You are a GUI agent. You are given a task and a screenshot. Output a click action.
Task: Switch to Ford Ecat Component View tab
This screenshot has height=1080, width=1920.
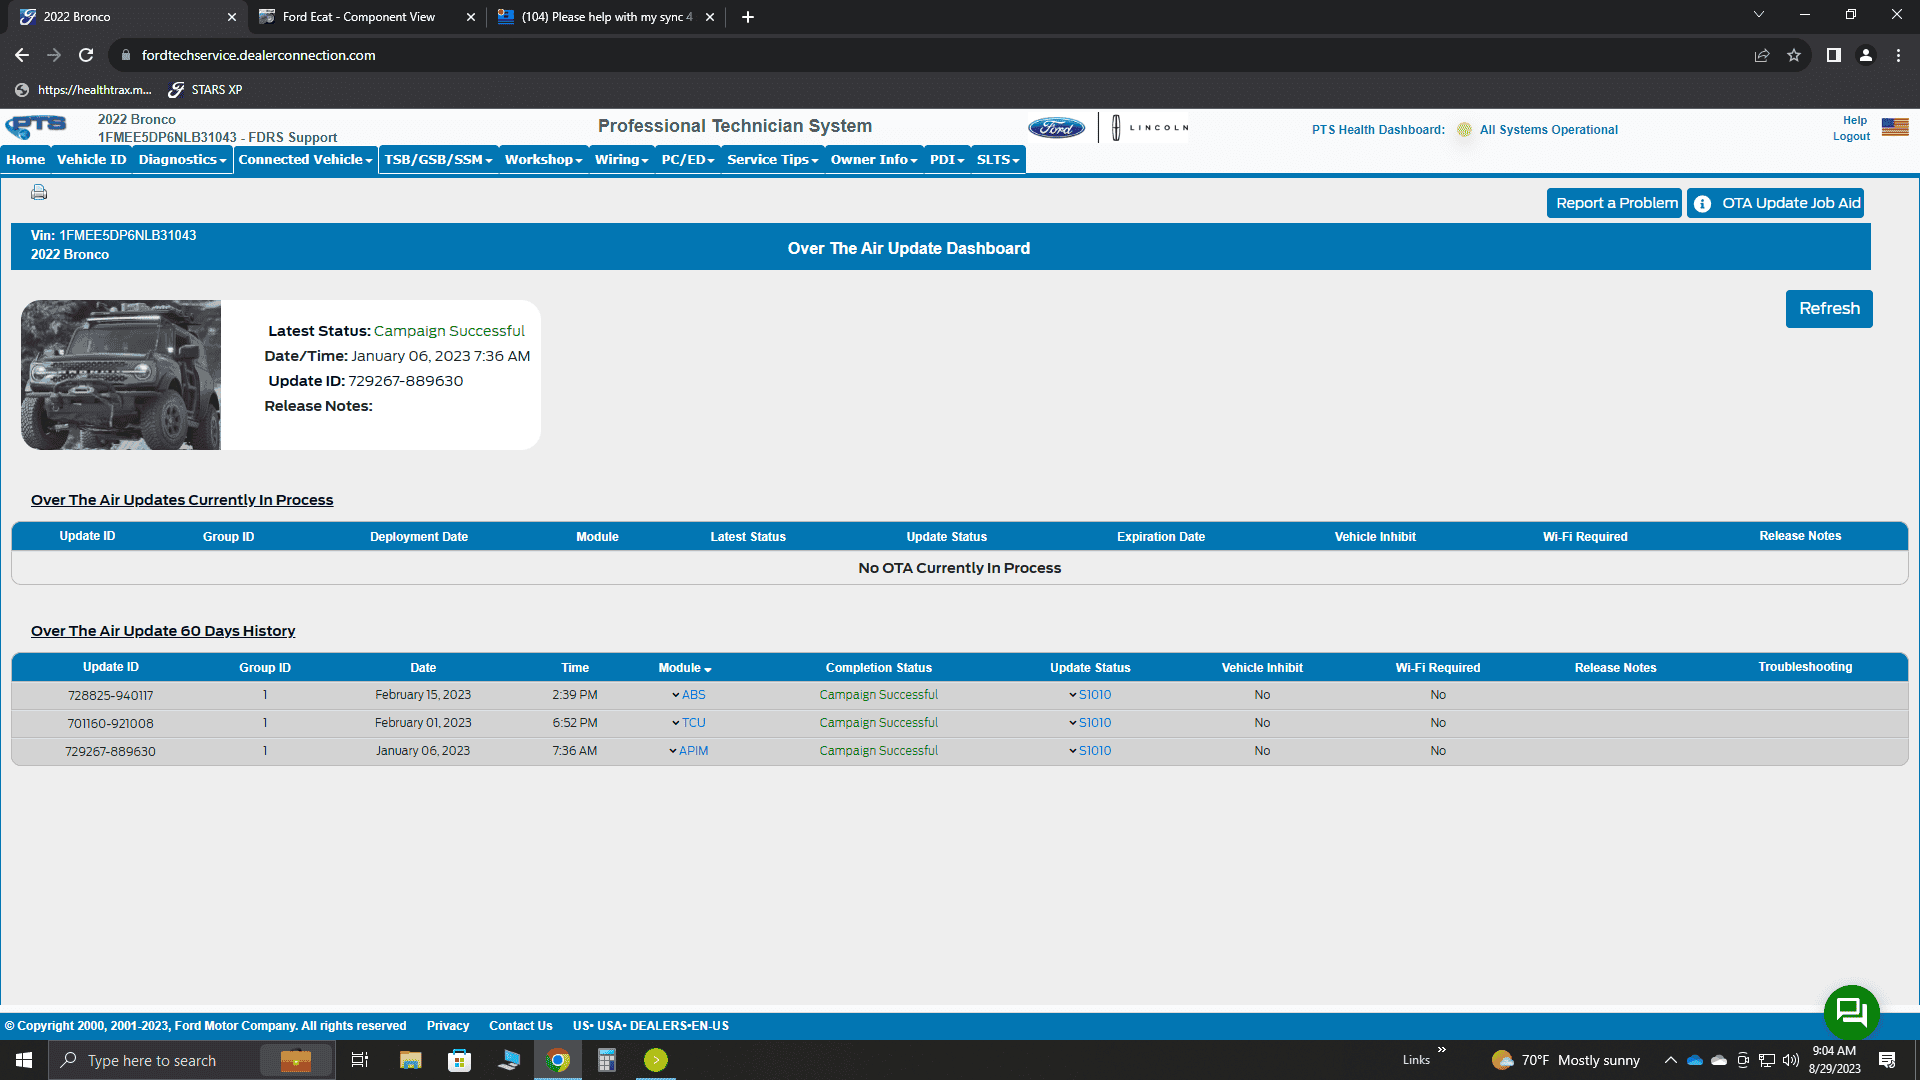358,17
